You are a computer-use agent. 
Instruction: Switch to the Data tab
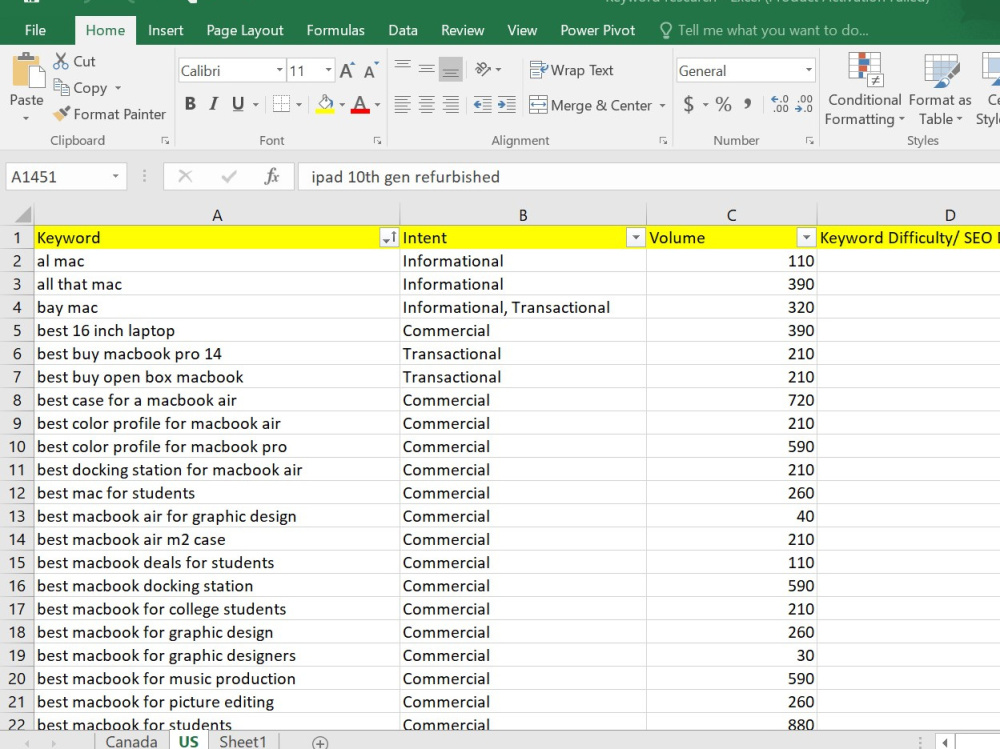pyautogui.click(x=403, y=30)
